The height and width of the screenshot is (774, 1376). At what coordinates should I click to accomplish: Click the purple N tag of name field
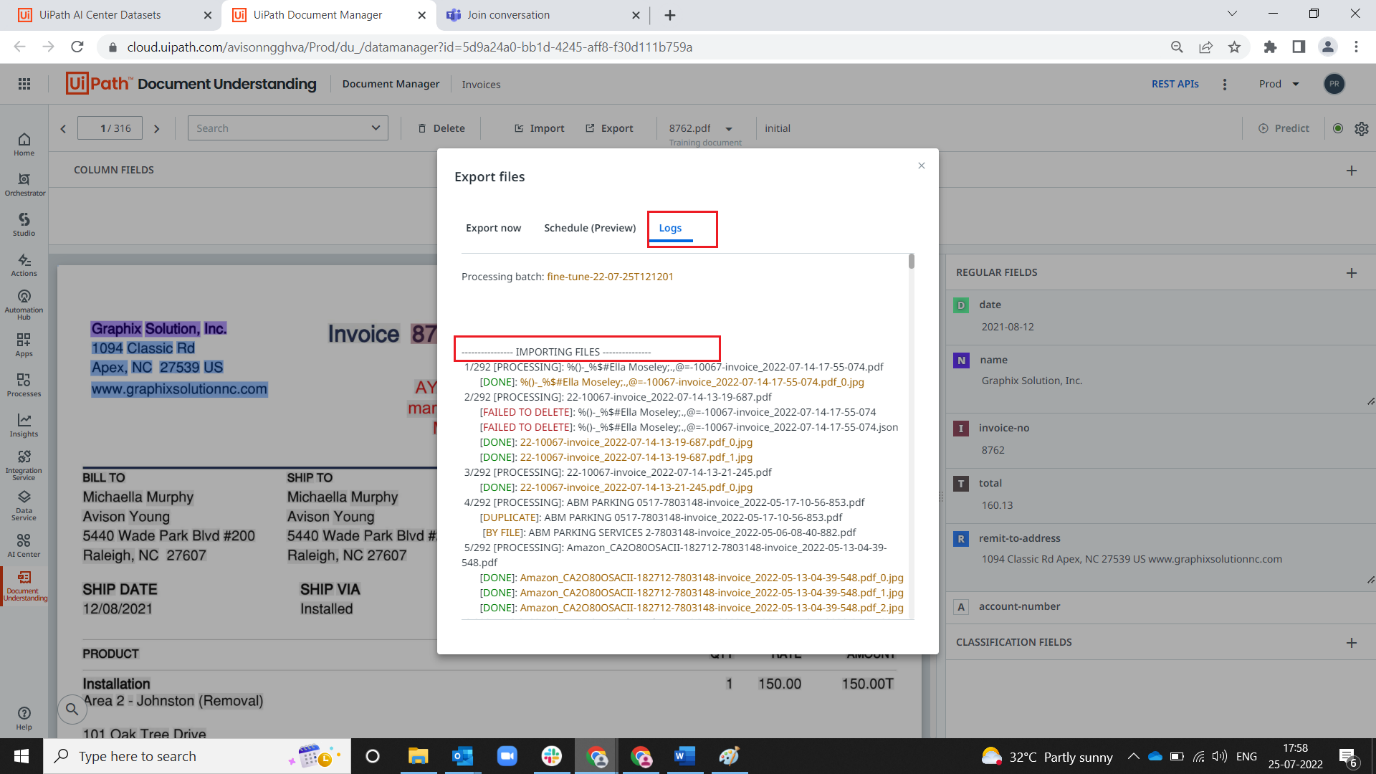(x=962, y=360)
